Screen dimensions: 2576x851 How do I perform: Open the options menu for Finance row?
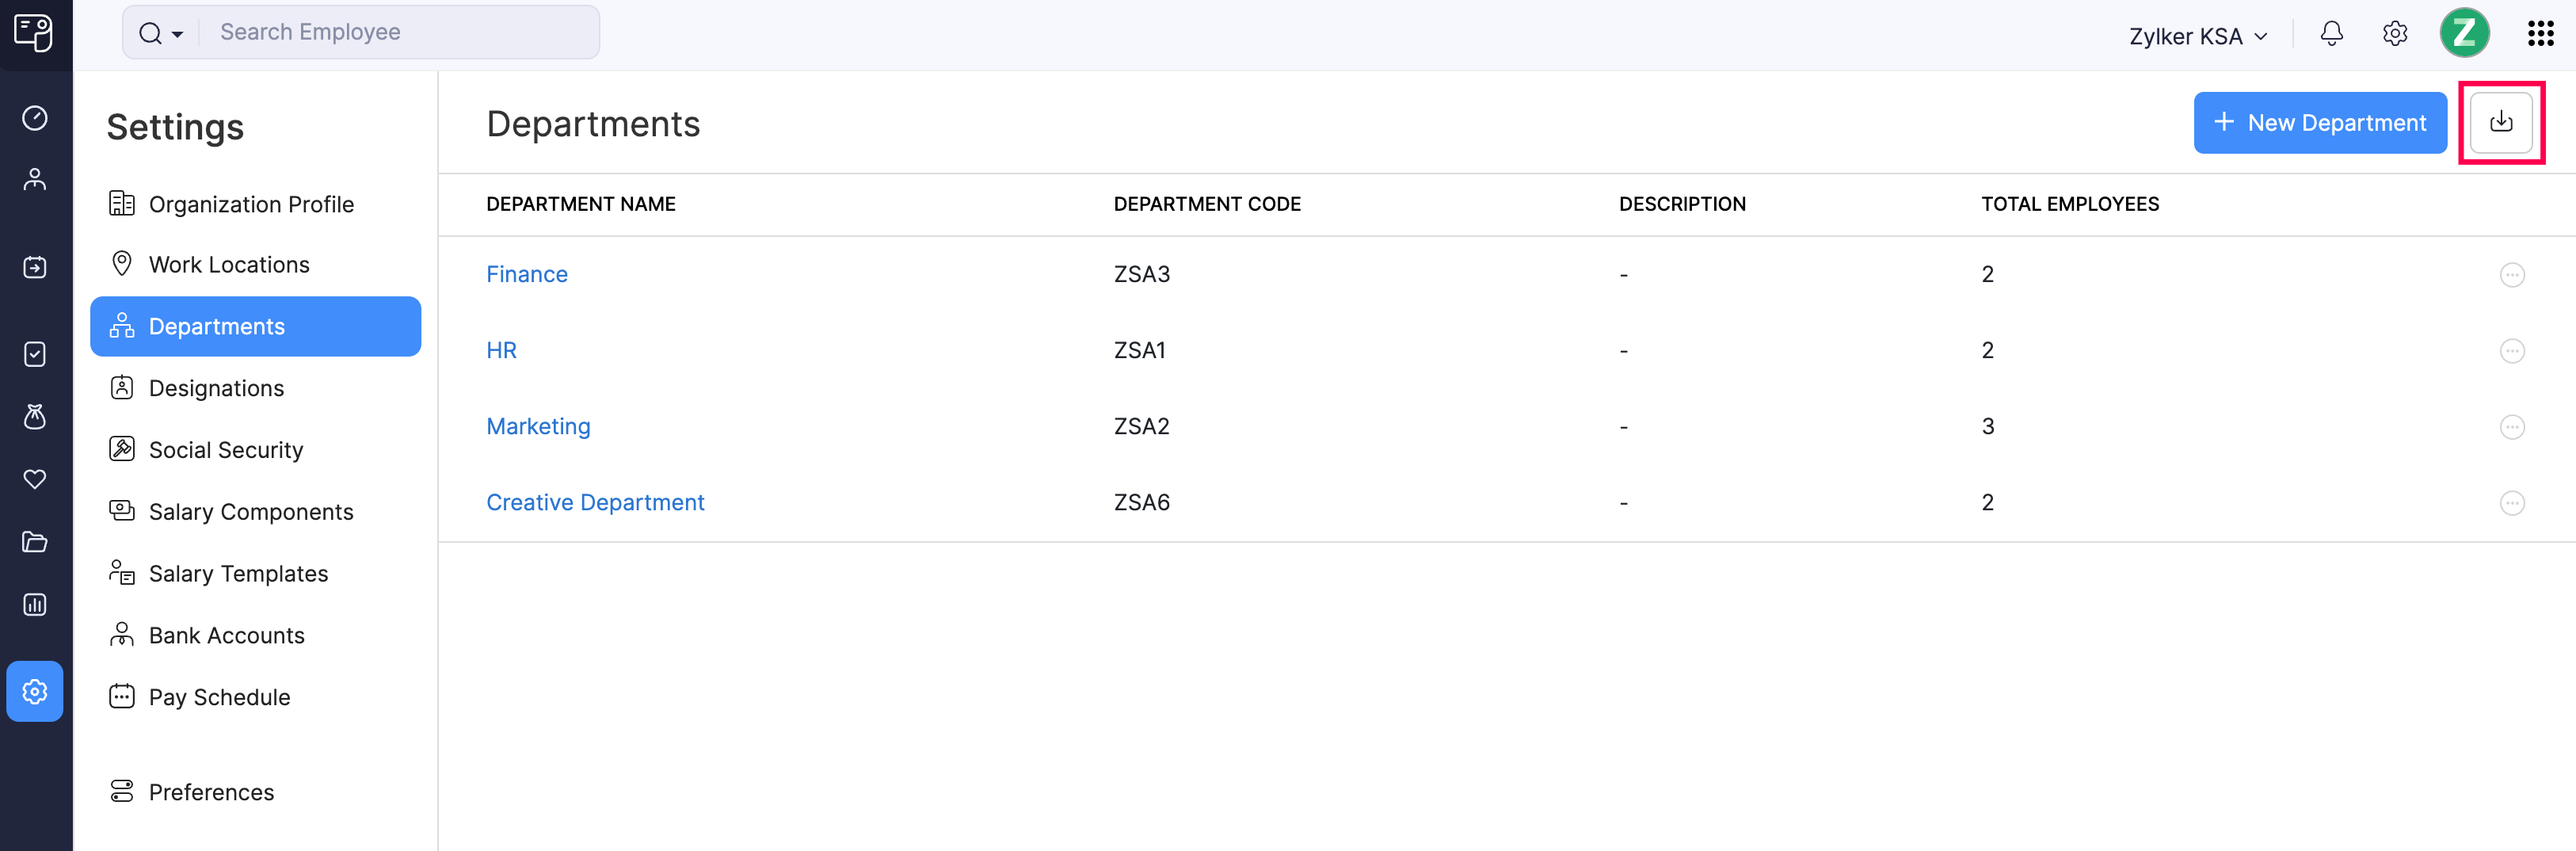click(x=2513, y=275)
